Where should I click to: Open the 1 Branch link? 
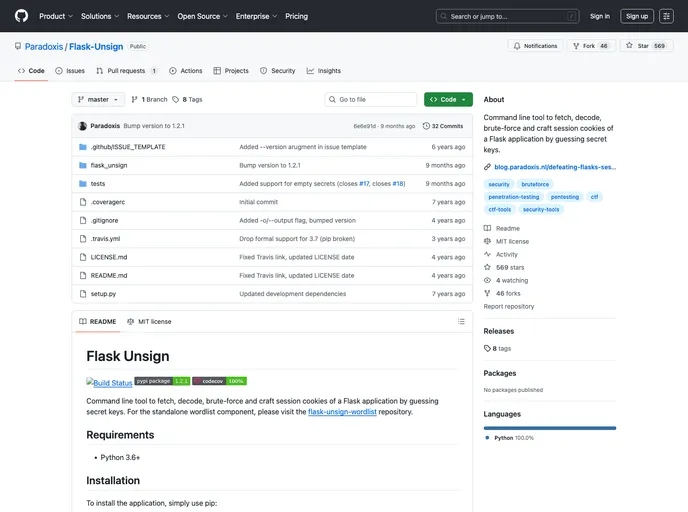149,100
